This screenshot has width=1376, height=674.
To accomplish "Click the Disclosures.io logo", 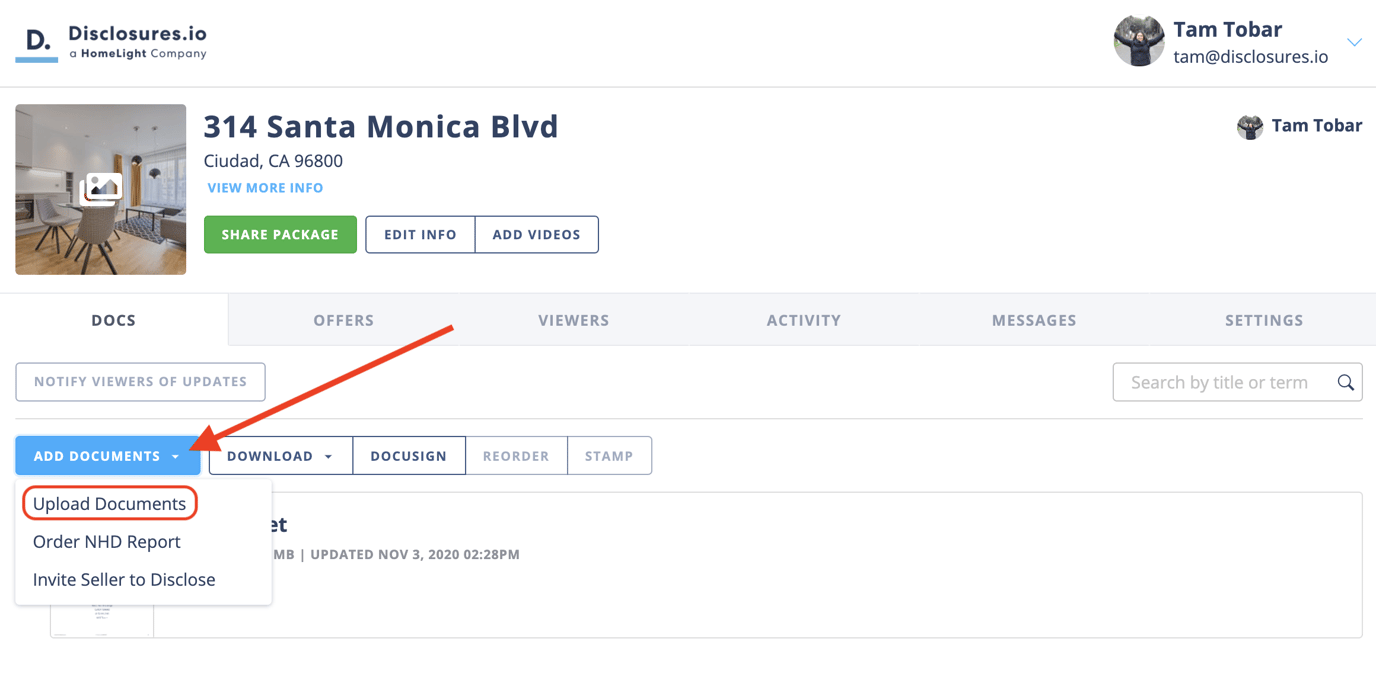I will 111,42.
